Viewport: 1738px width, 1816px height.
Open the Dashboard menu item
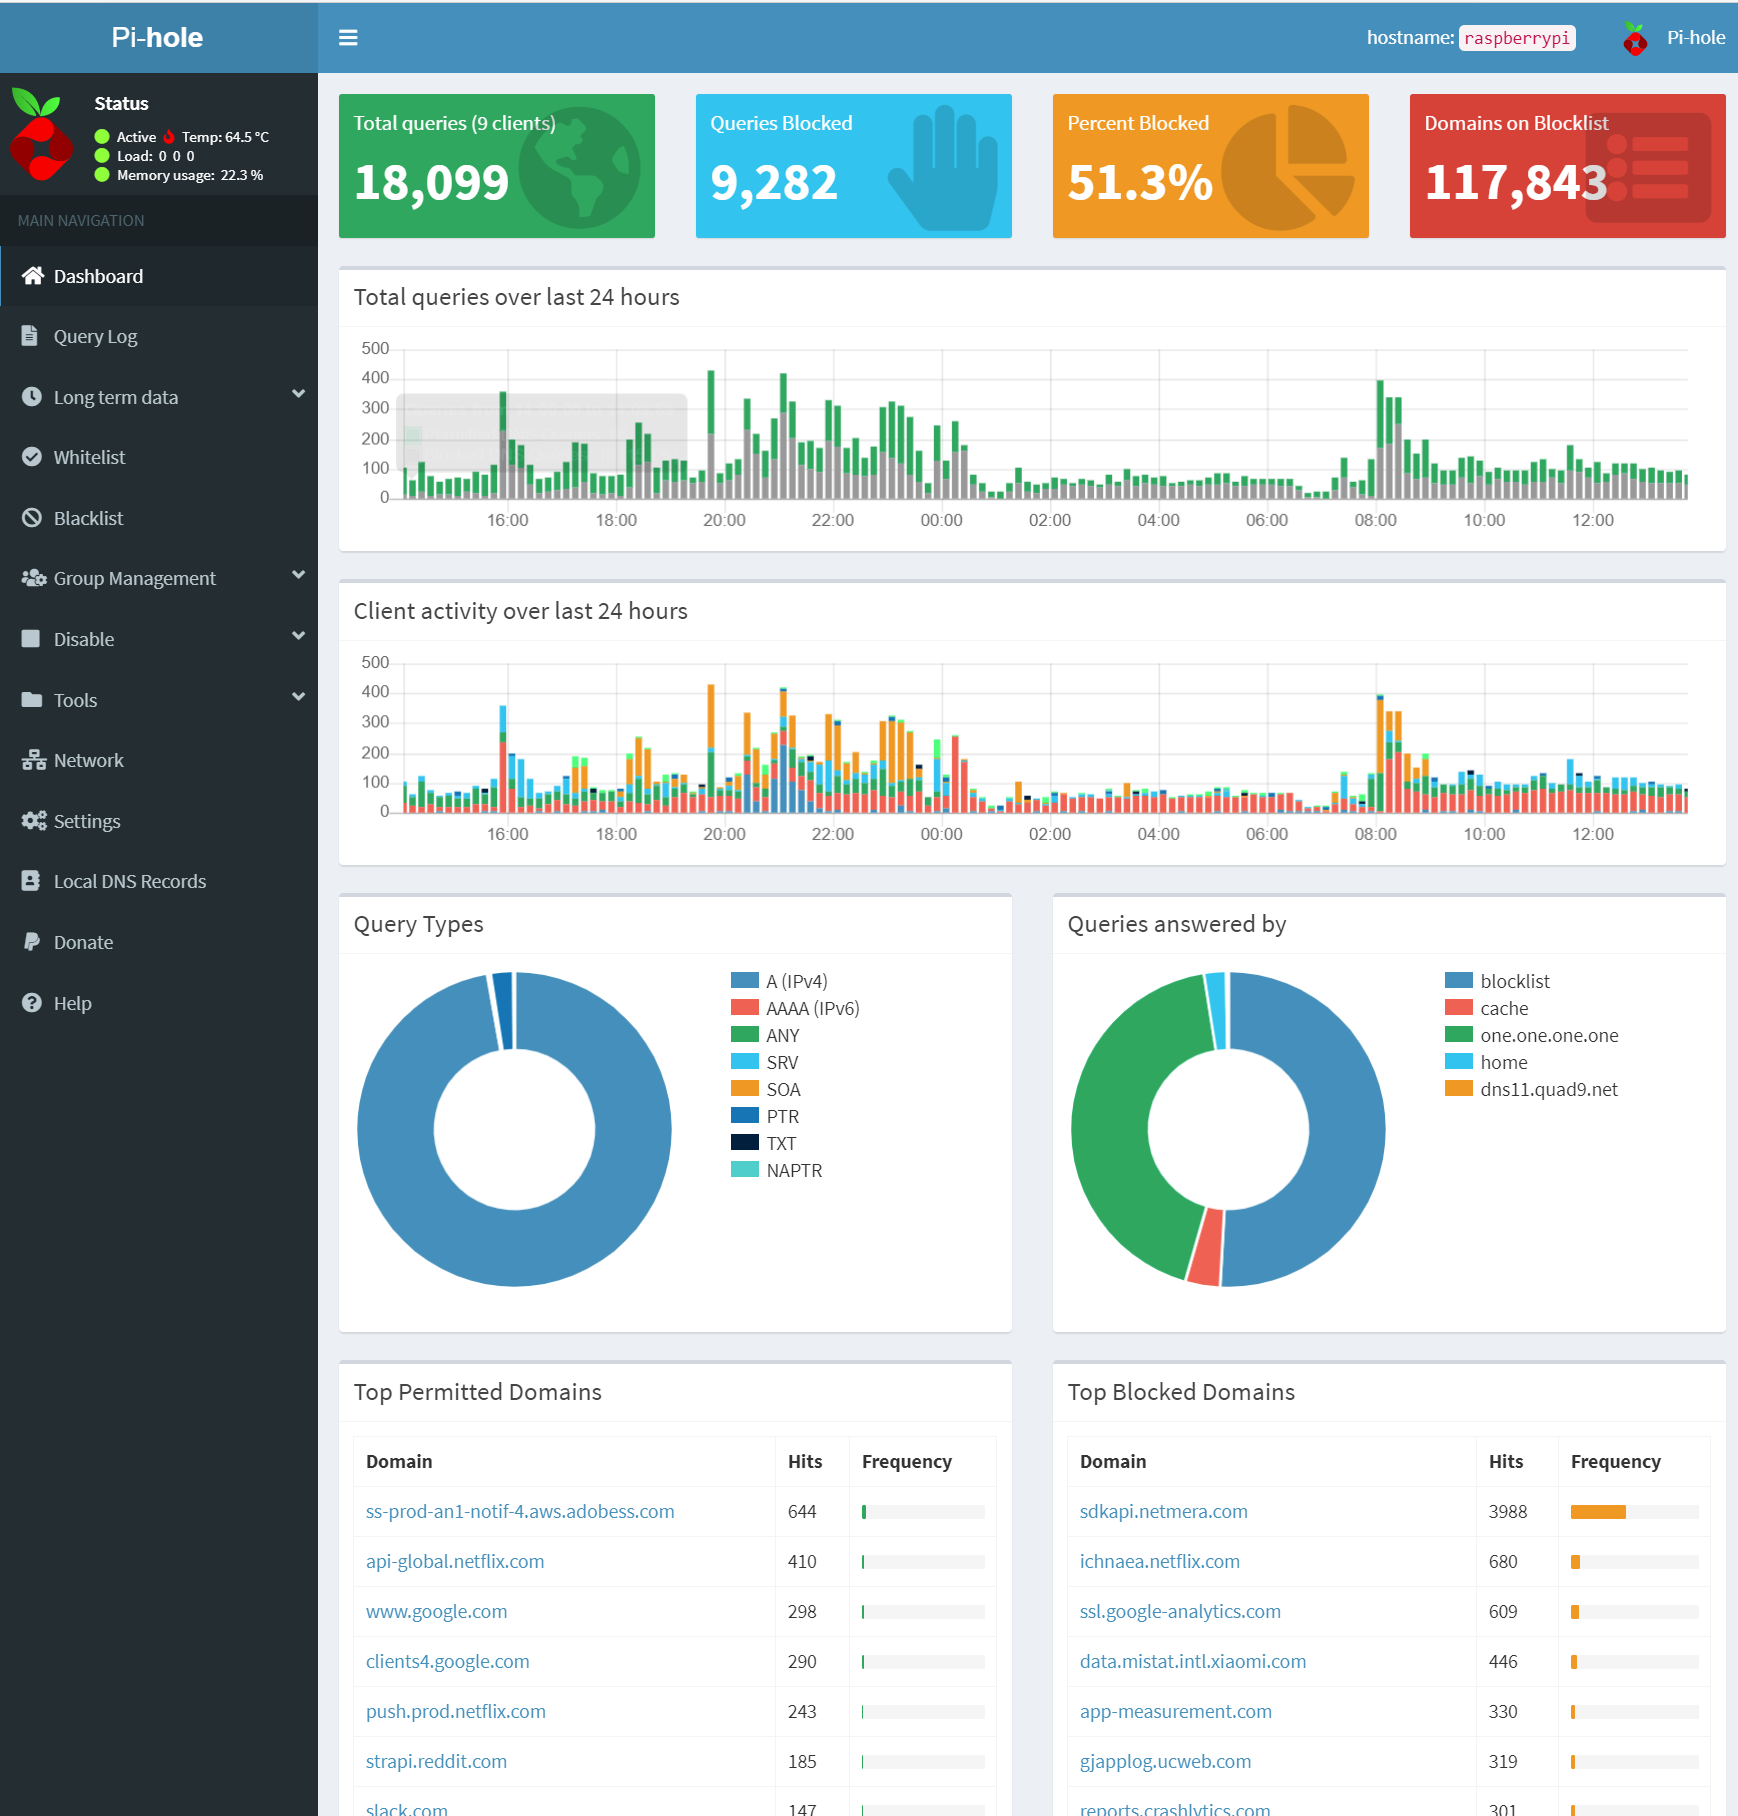tap(159, 276)
